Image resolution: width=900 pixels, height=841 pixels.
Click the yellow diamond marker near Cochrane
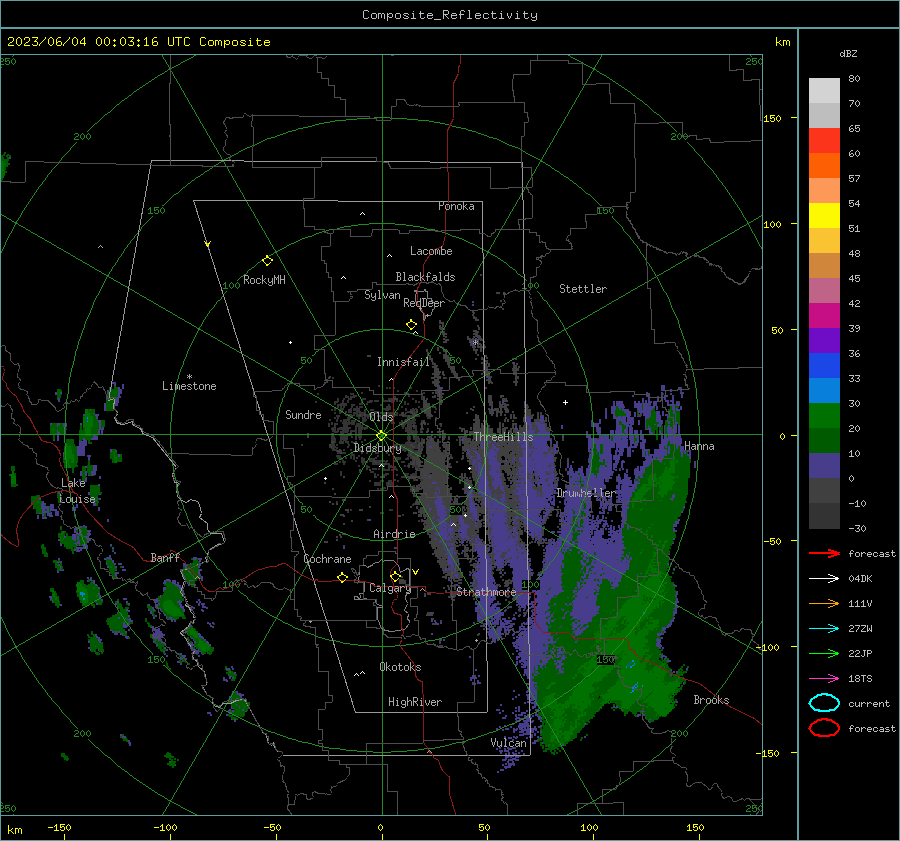[x=342, y=578]
